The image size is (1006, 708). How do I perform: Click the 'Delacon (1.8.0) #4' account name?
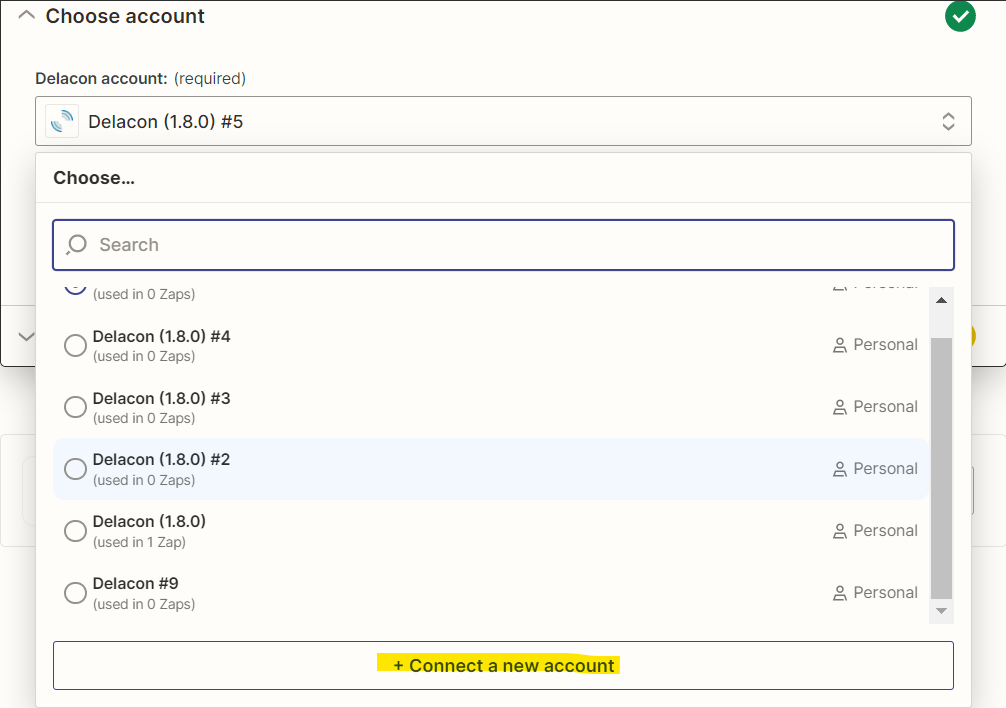pyautogui.click(x=162, y=337)
